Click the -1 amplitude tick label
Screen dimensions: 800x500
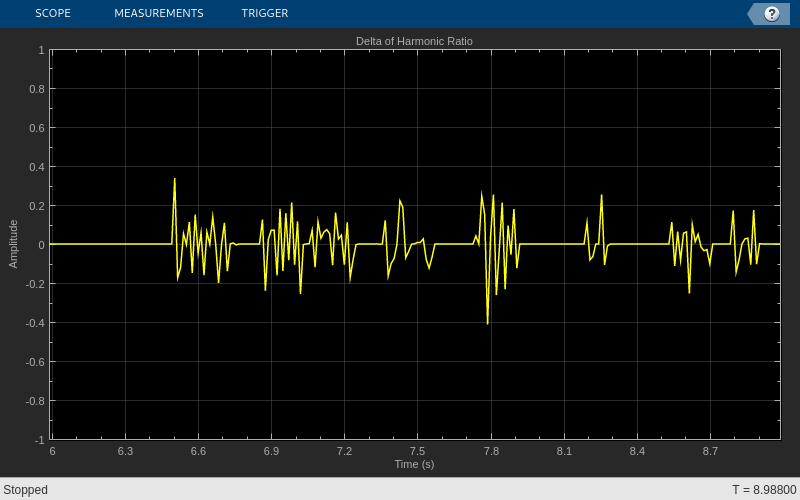pyautogui.click(x=39, y=440)
